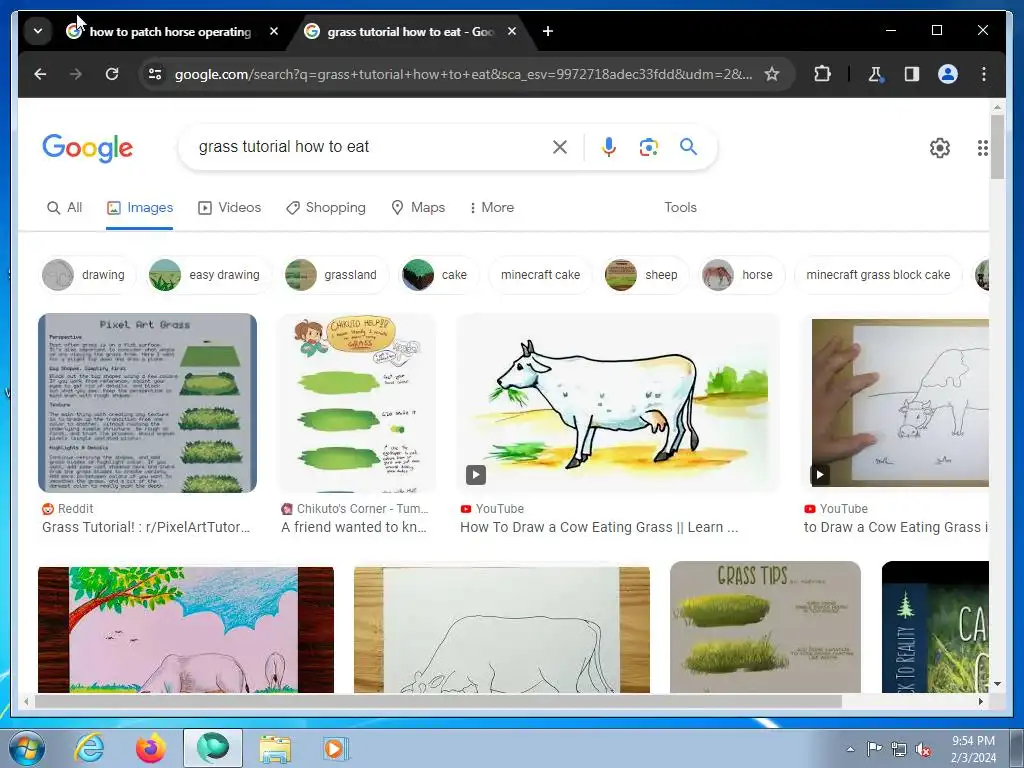
Task: Open the Google apps grid
Action: [x=982, y=148]
